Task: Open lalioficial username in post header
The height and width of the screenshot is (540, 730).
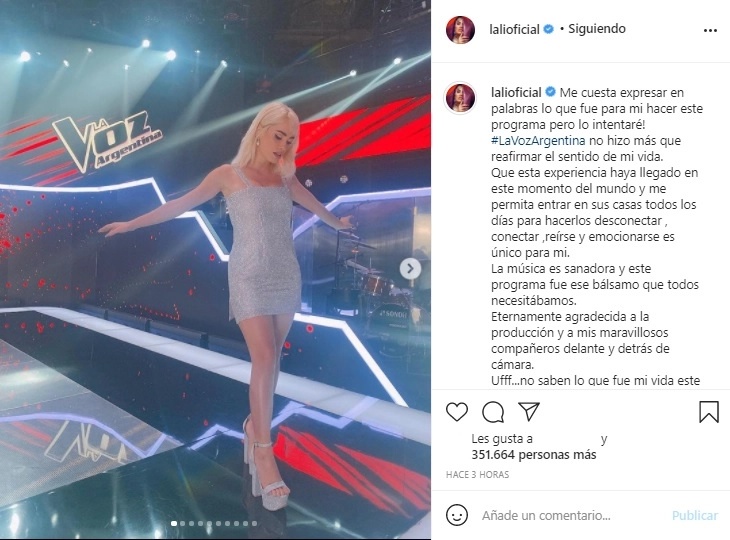Action: [x=514, y=29]
